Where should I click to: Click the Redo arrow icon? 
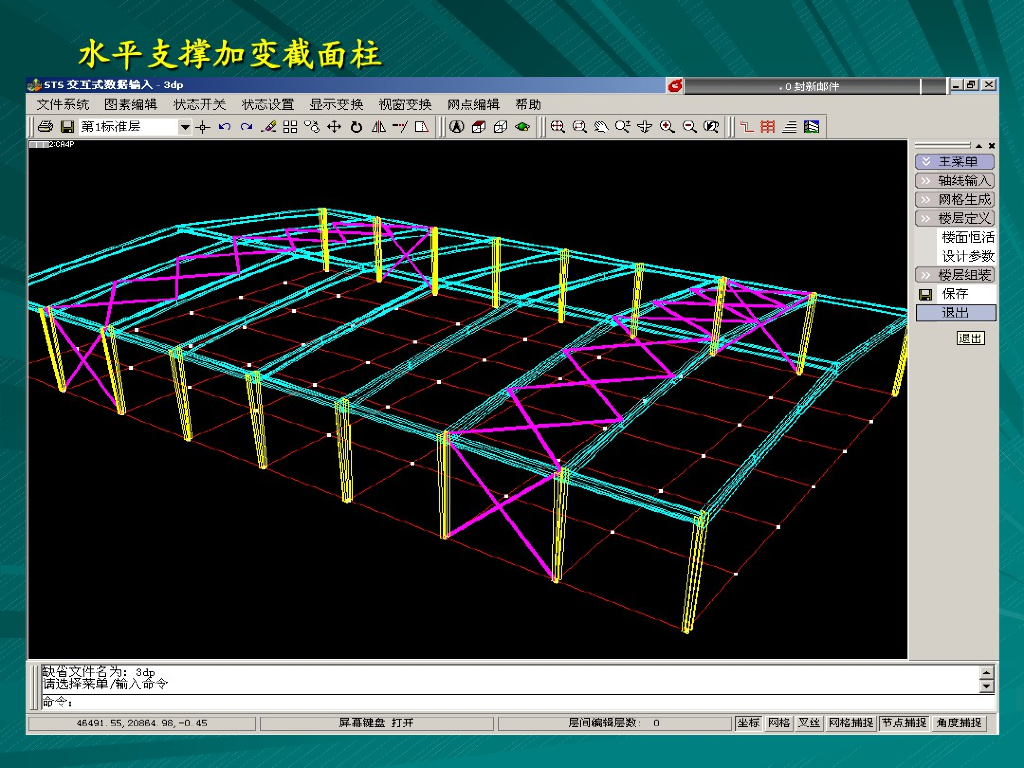(246, 127)
